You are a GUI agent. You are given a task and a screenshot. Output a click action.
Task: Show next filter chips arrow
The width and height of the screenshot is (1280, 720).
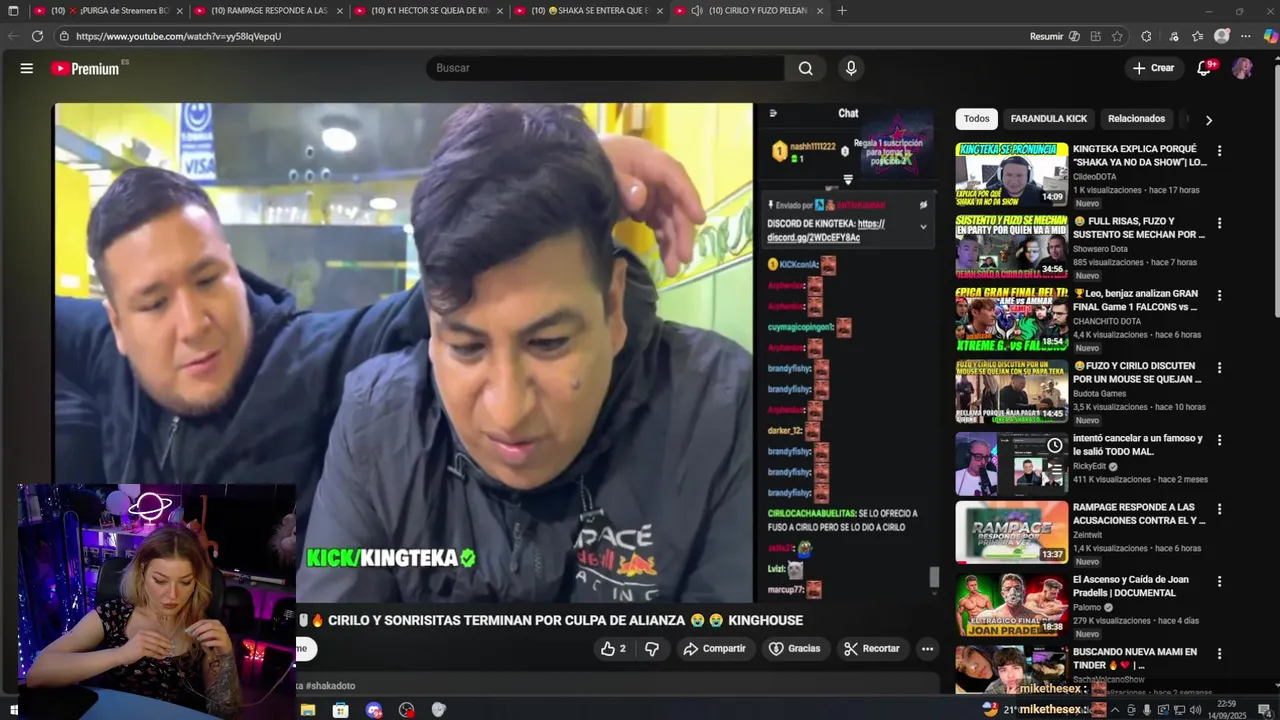[x=1208, y=120]
